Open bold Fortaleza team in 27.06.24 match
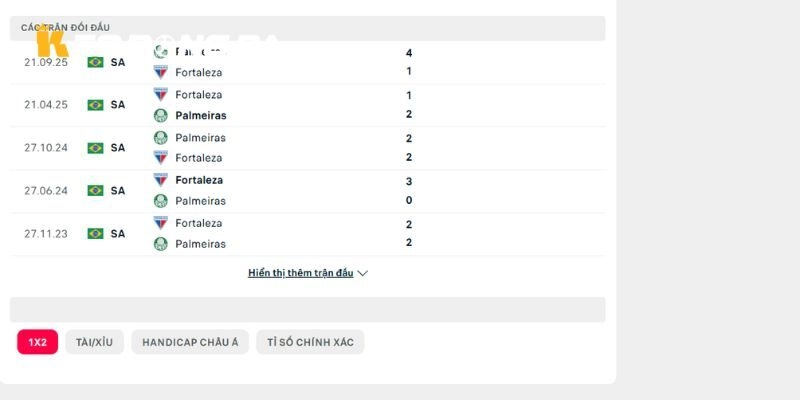Screen dimensions: 800x400 [x=199, y=180]
